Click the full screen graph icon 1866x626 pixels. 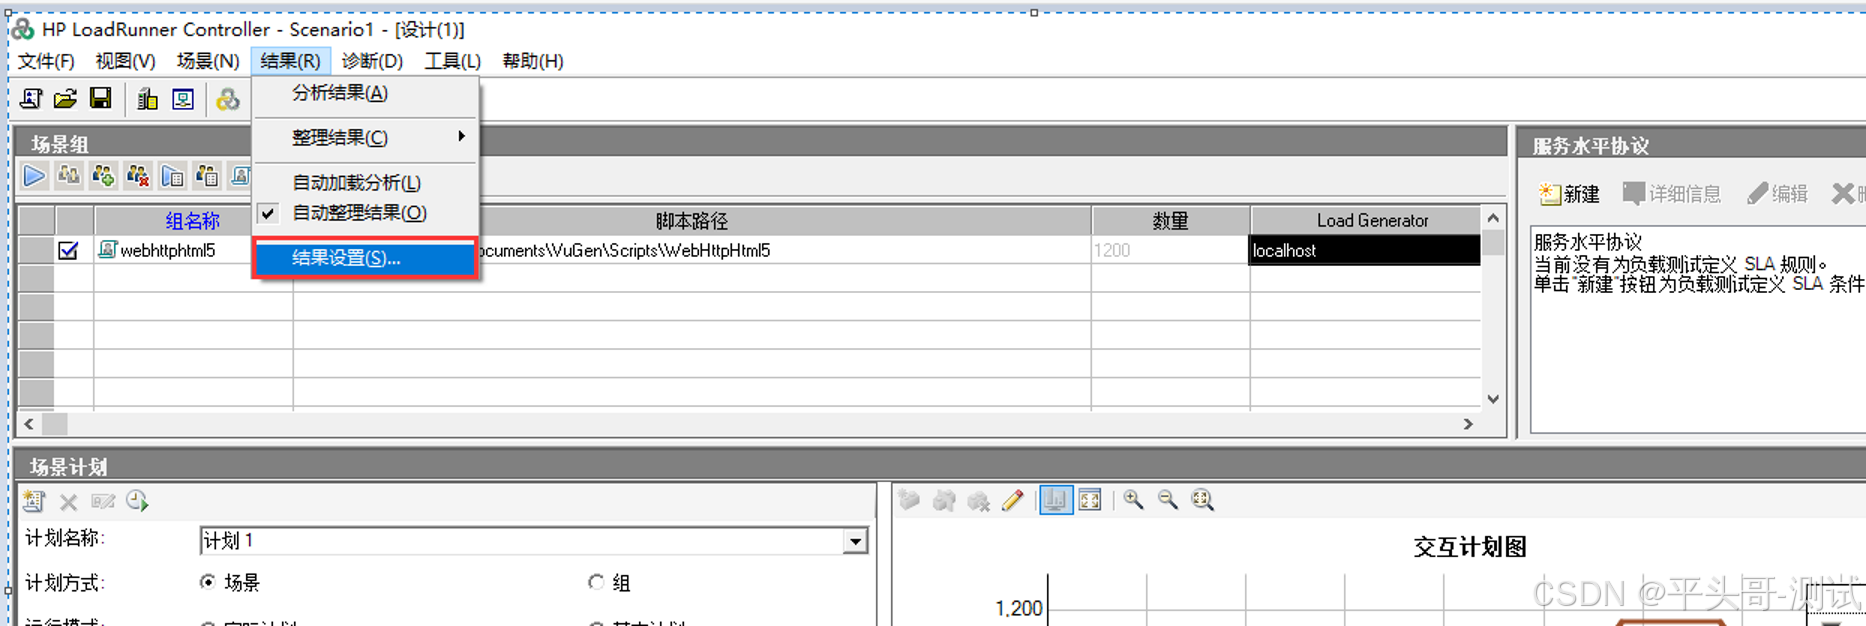click(1090, 500)
